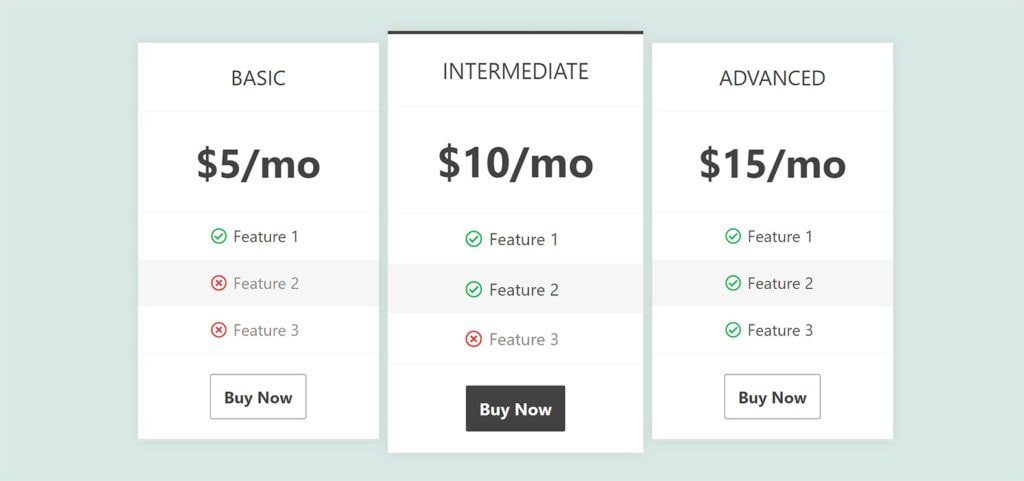
Task: Click the $10/mo price text
Action: tap(515, 163)
